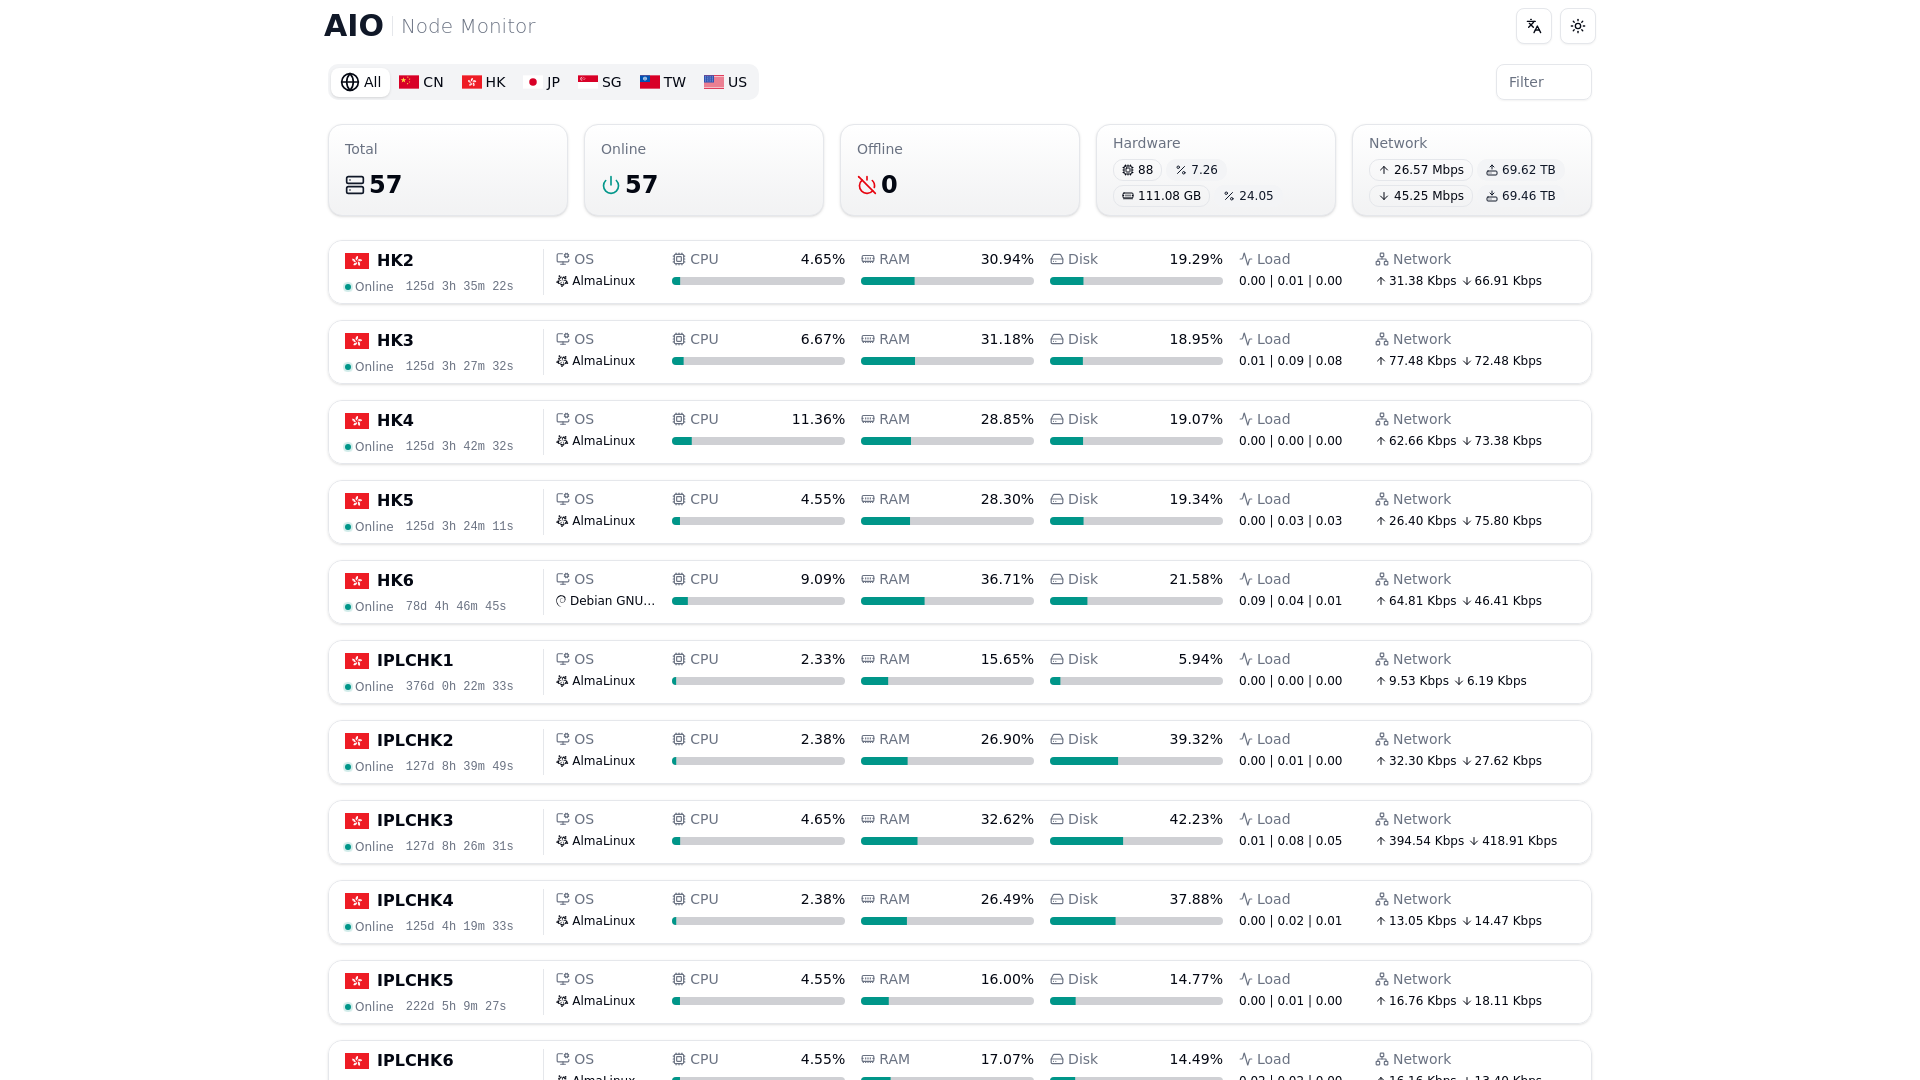Viewport: 1920px width, 1080px height.
Task: Select the All region filter tab
Action: (x=360, y=82)
